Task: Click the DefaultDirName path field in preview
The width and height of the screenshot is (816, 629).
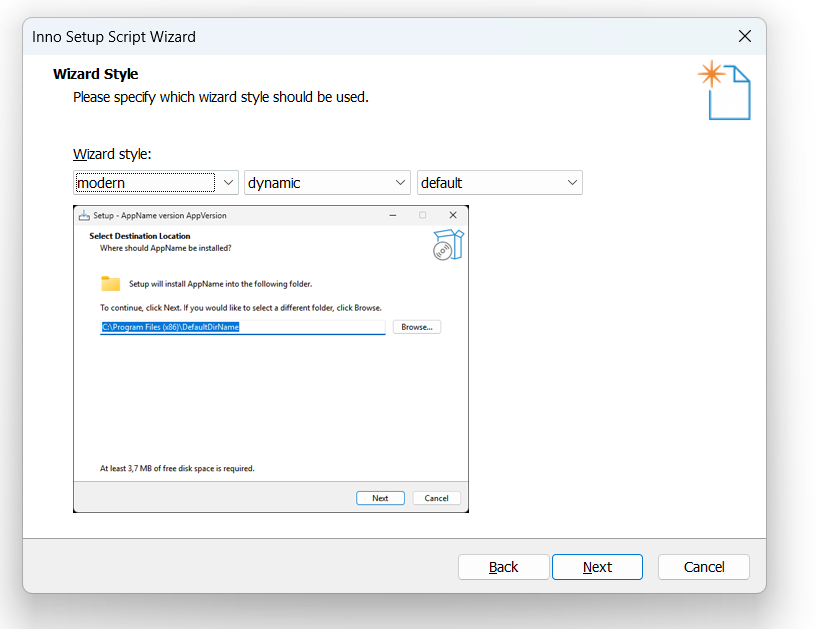Action: pos(243,327)
